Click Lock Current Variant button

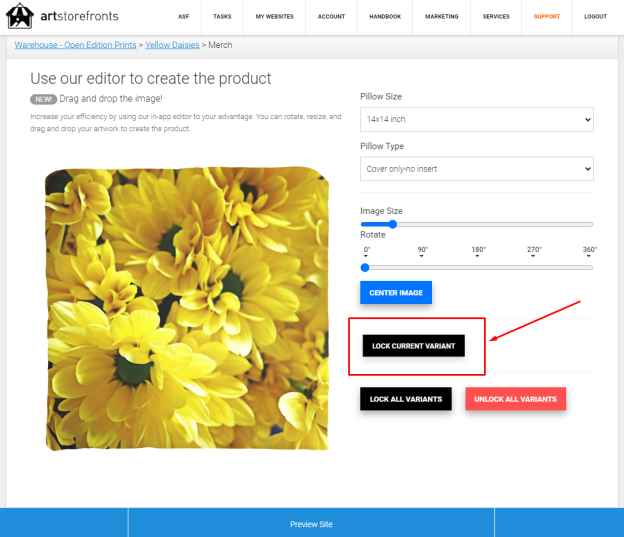(413, 346)
